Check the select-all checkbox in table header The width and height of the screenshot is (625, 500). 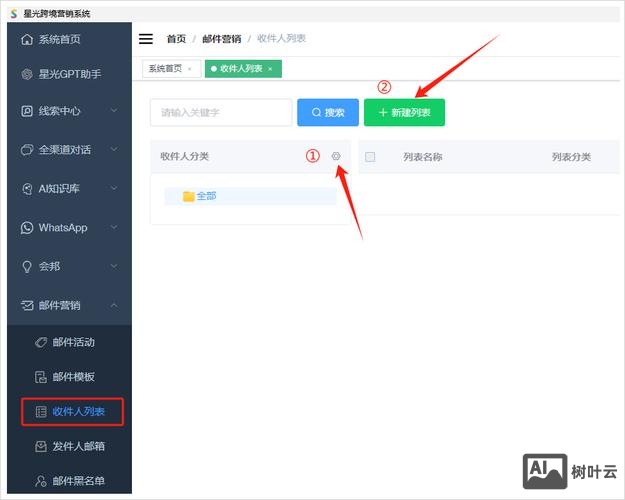click(x=370, y=157)
